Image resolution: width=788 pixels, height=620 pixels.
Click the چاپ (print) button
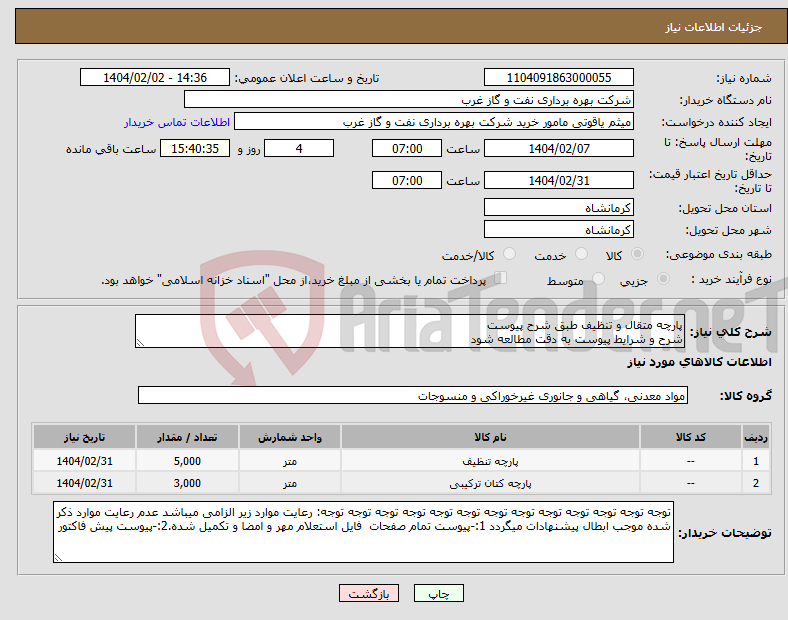point(438,593)
